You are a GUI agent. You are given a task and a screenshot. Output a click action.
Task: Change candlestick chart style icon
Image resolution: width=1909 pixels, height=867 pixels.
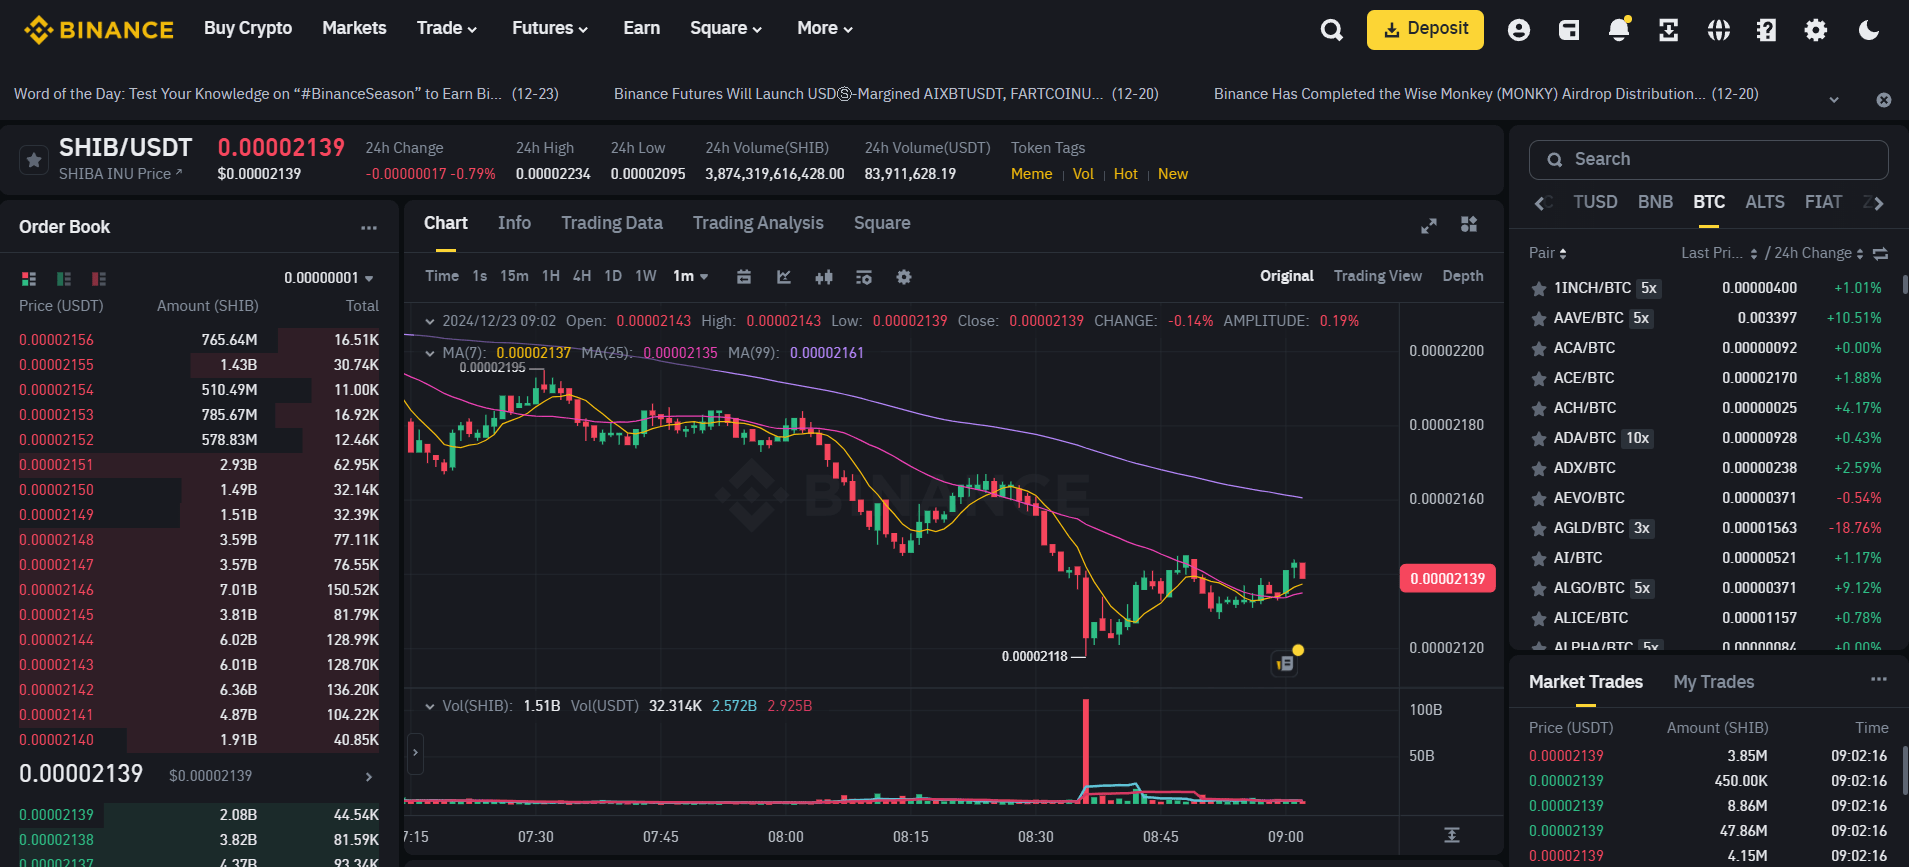click(824, 277)
